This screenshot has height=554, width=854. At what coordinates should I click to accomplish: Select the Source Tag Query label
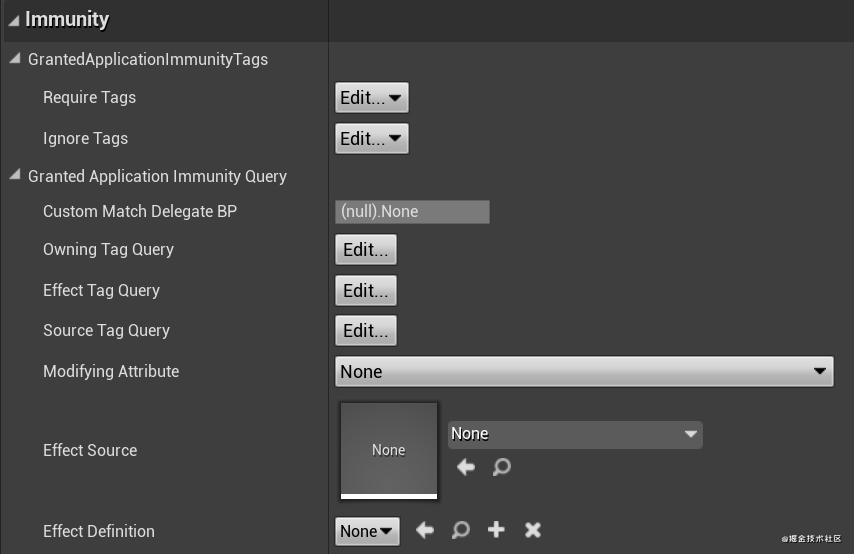click(106, 331)
